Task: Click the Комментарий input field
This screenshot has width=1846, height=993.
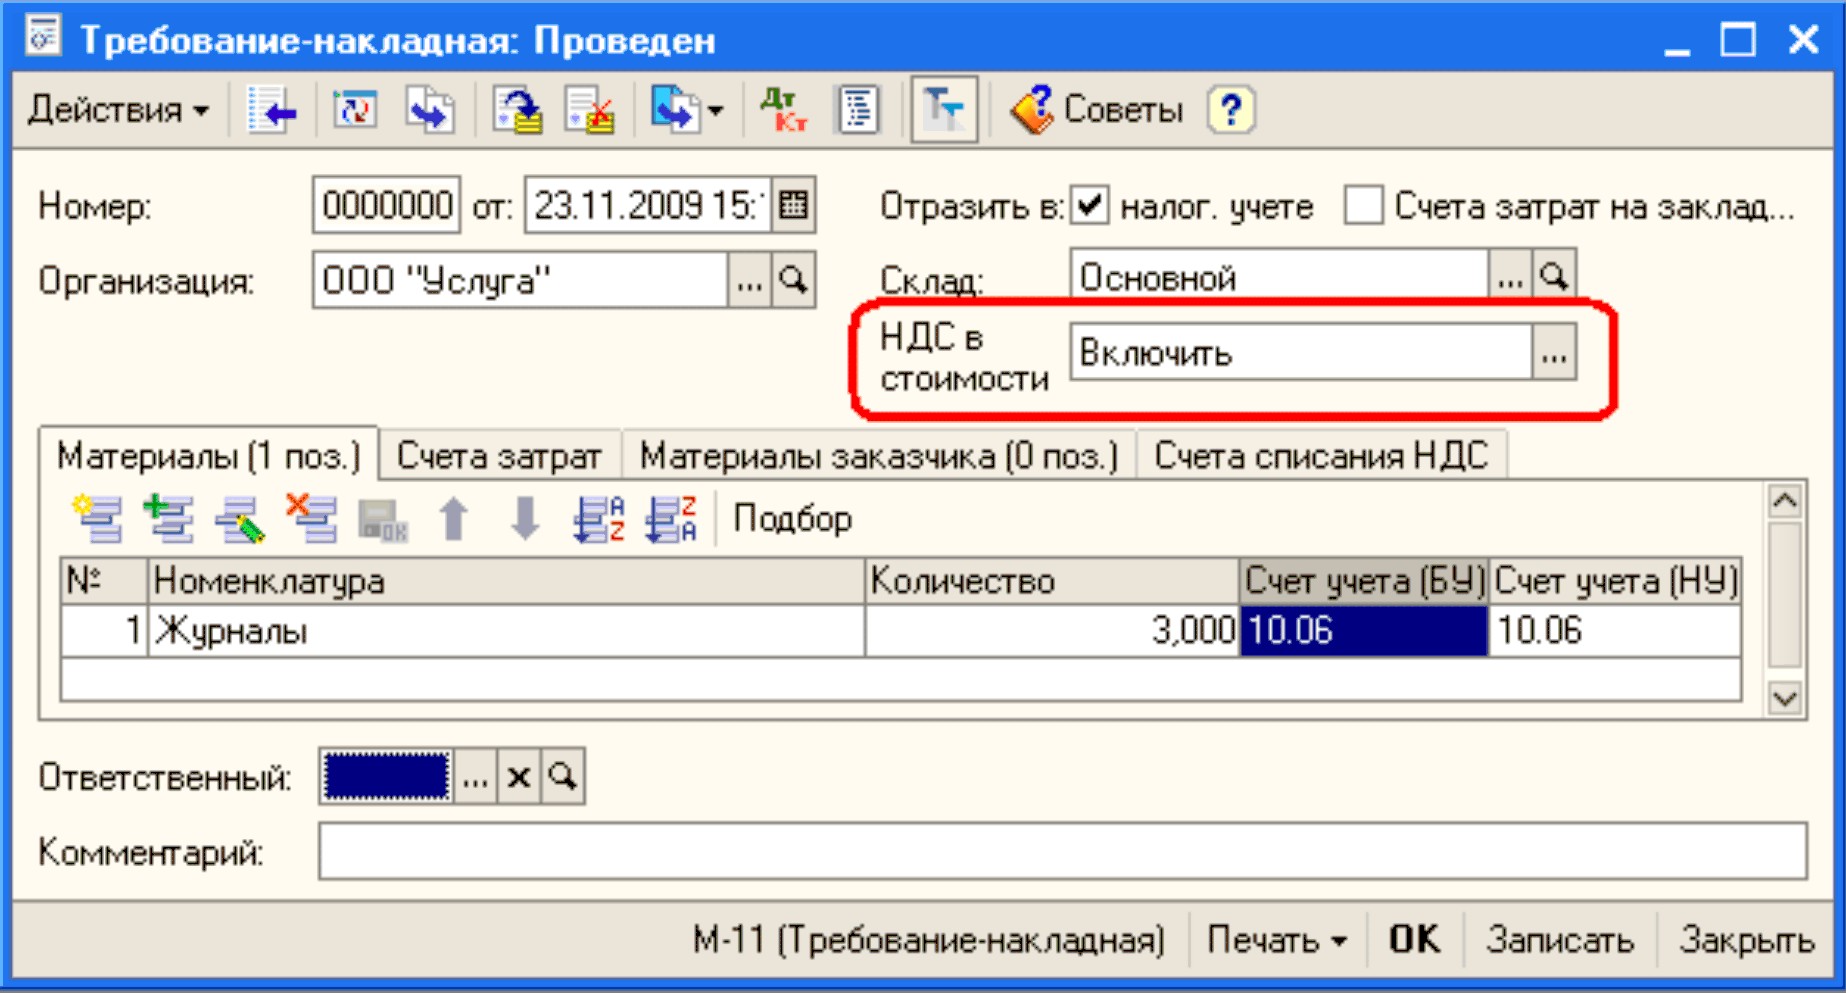Action: click(1063, 852)
